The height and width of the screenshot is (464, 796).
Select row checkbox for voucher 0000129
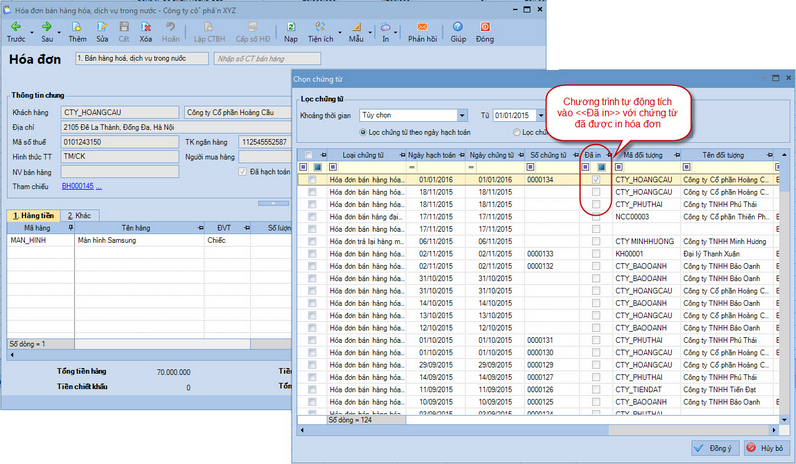coord(312,365)
